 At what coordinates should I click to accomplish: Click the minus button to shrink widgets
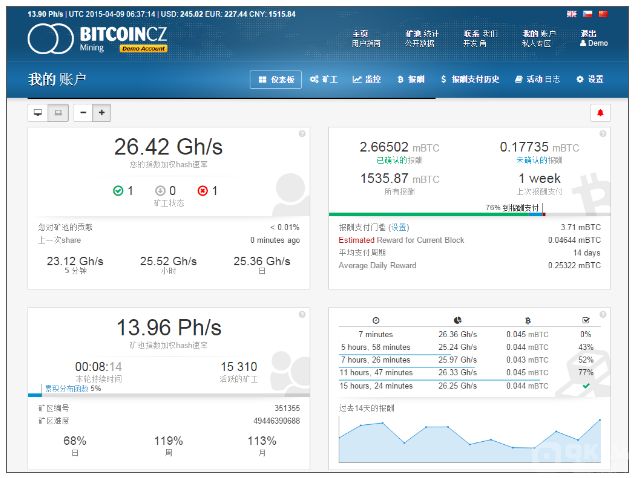[82, 113]
